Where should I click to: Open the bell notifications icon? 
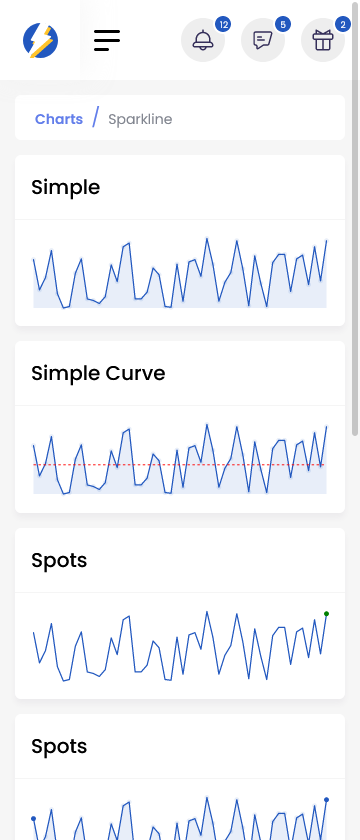coord(203,40)
